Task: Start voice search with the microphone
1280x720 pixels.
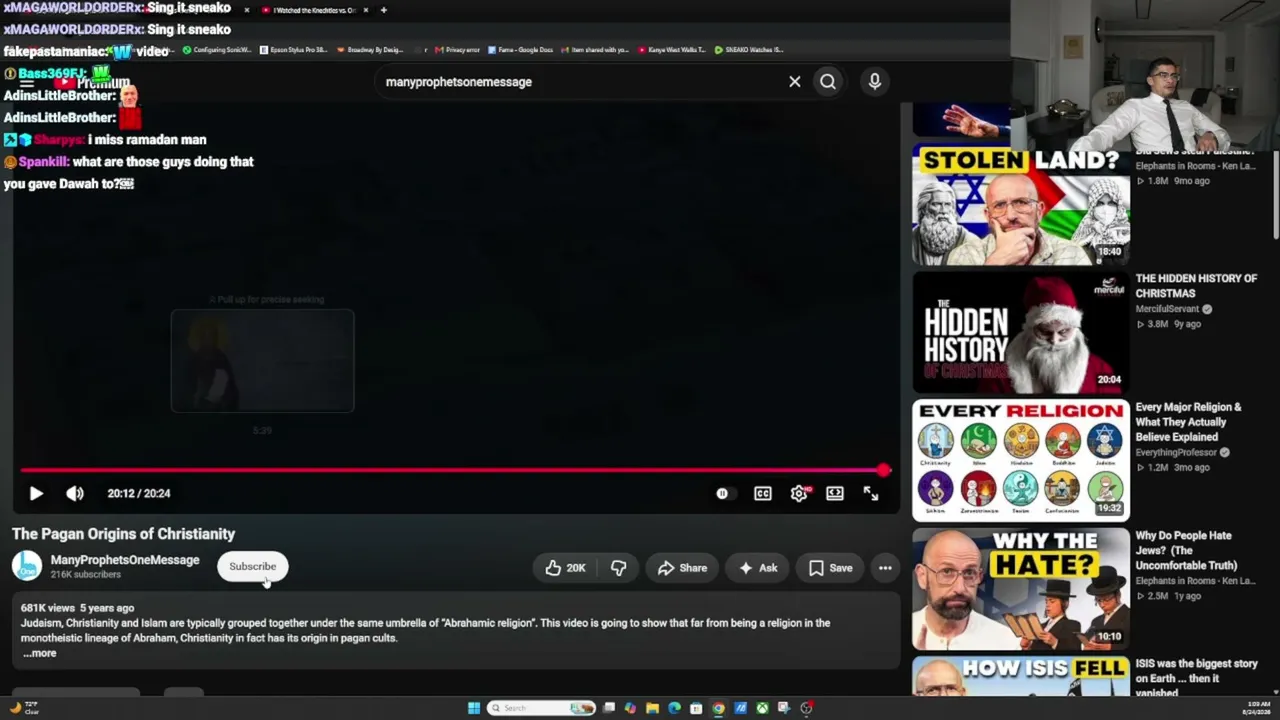Action: pyautogui.click(x=875, y=82)
